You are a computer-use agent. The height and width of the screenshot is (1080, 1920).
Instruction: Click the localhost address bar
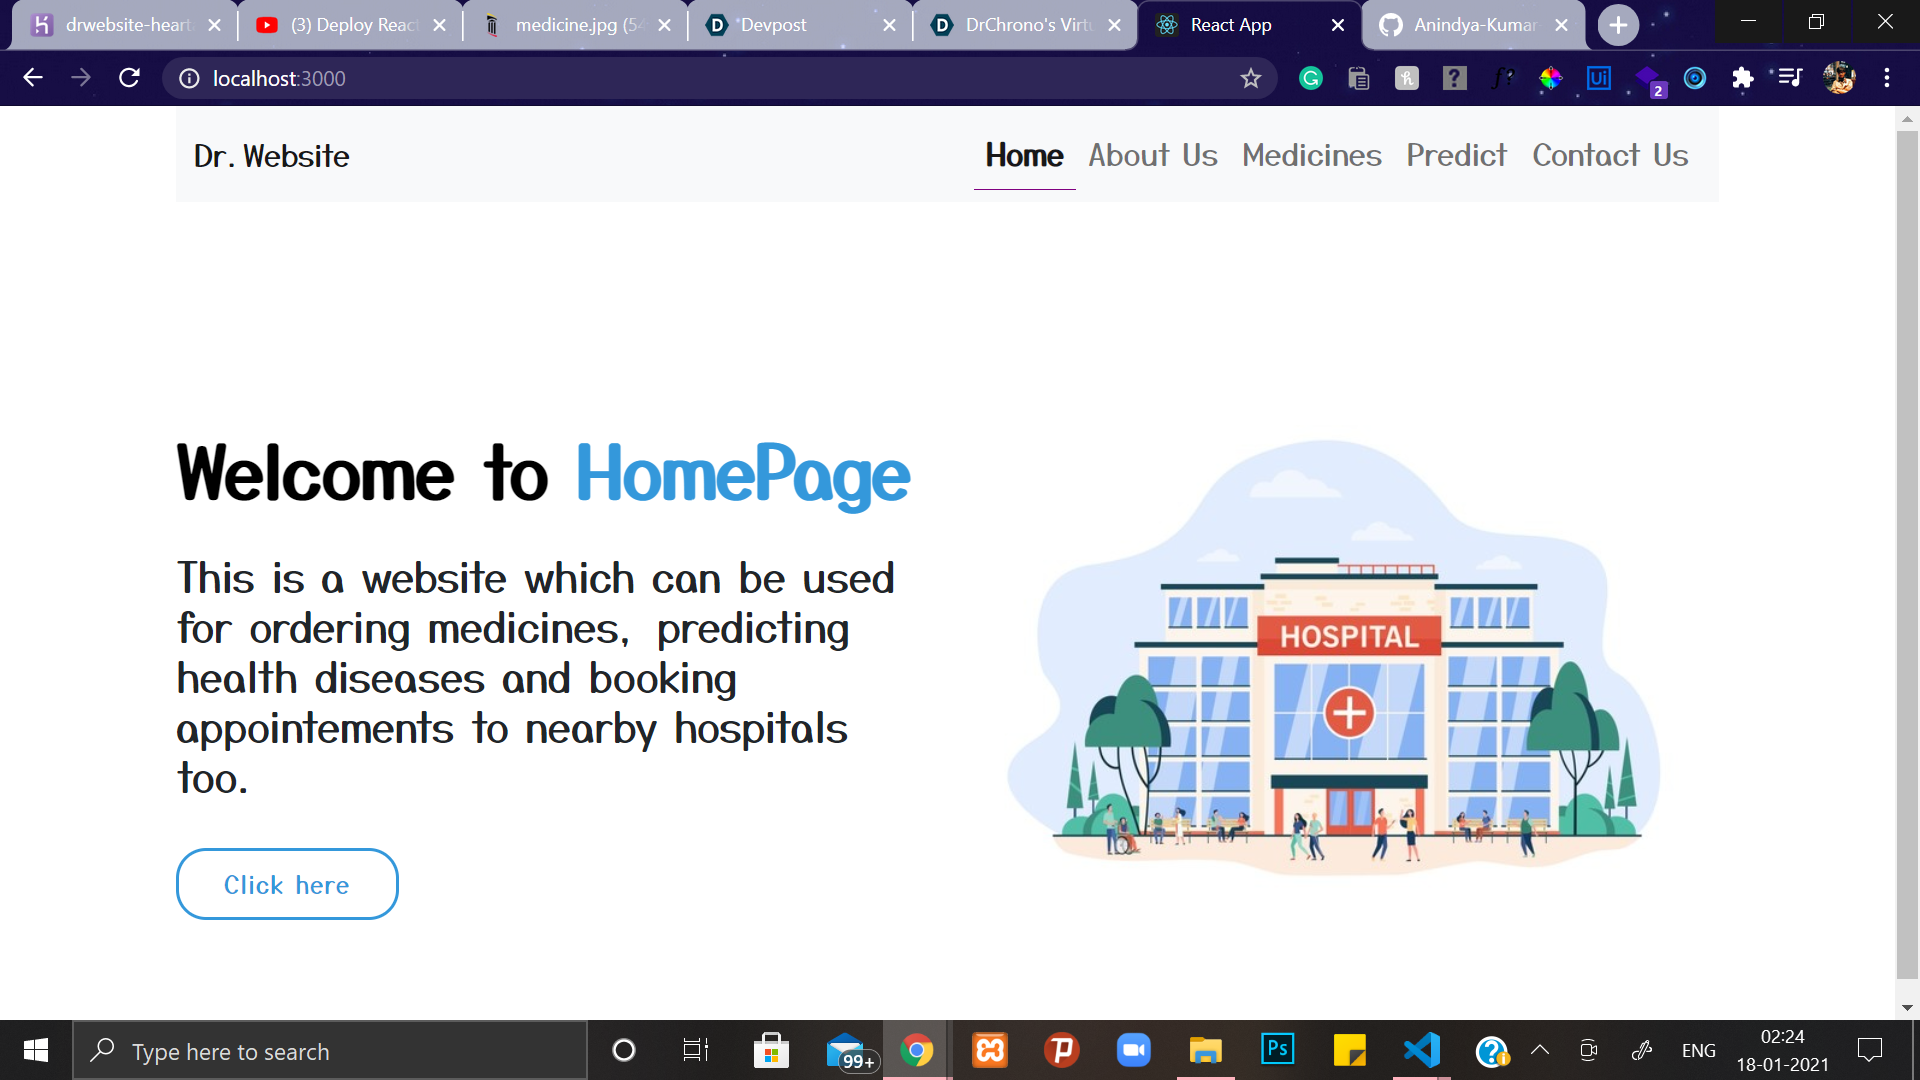point(700,78)
